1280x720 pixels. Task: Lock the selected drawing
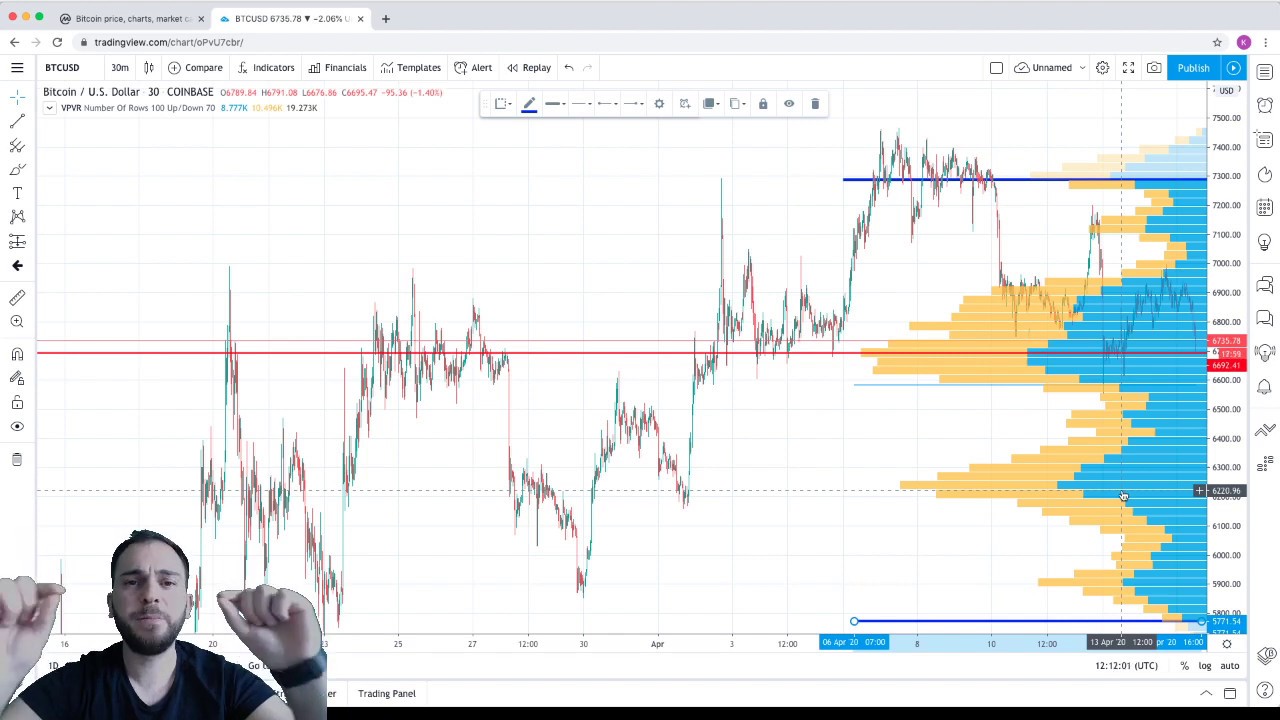point(763,103)
